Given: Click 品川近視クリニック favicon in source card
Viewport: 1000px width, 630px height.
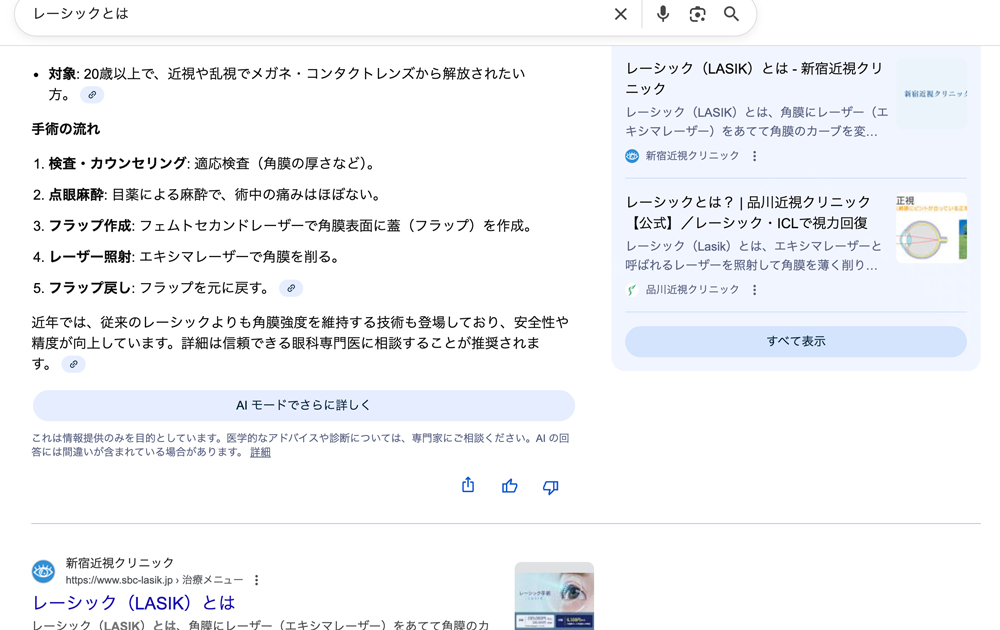Looking at the screenshot, I should 632,290.
